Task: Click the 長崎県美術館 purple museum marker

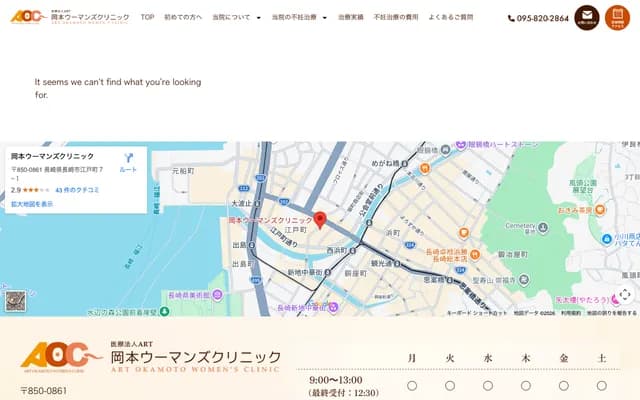Action: click(x=218, y=294)
